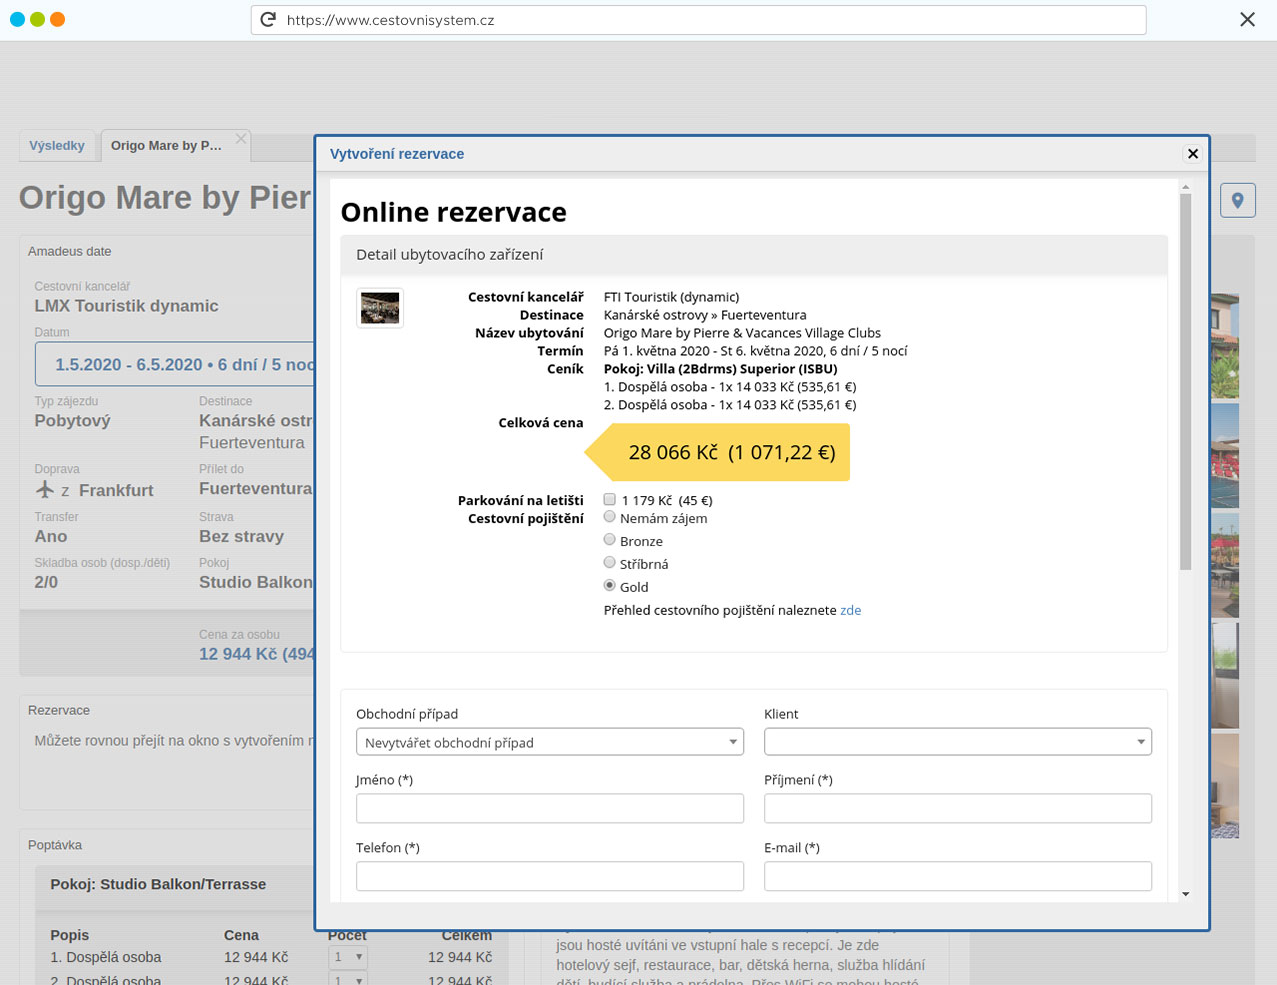Click the map pin location button

tap(1238, 200)
